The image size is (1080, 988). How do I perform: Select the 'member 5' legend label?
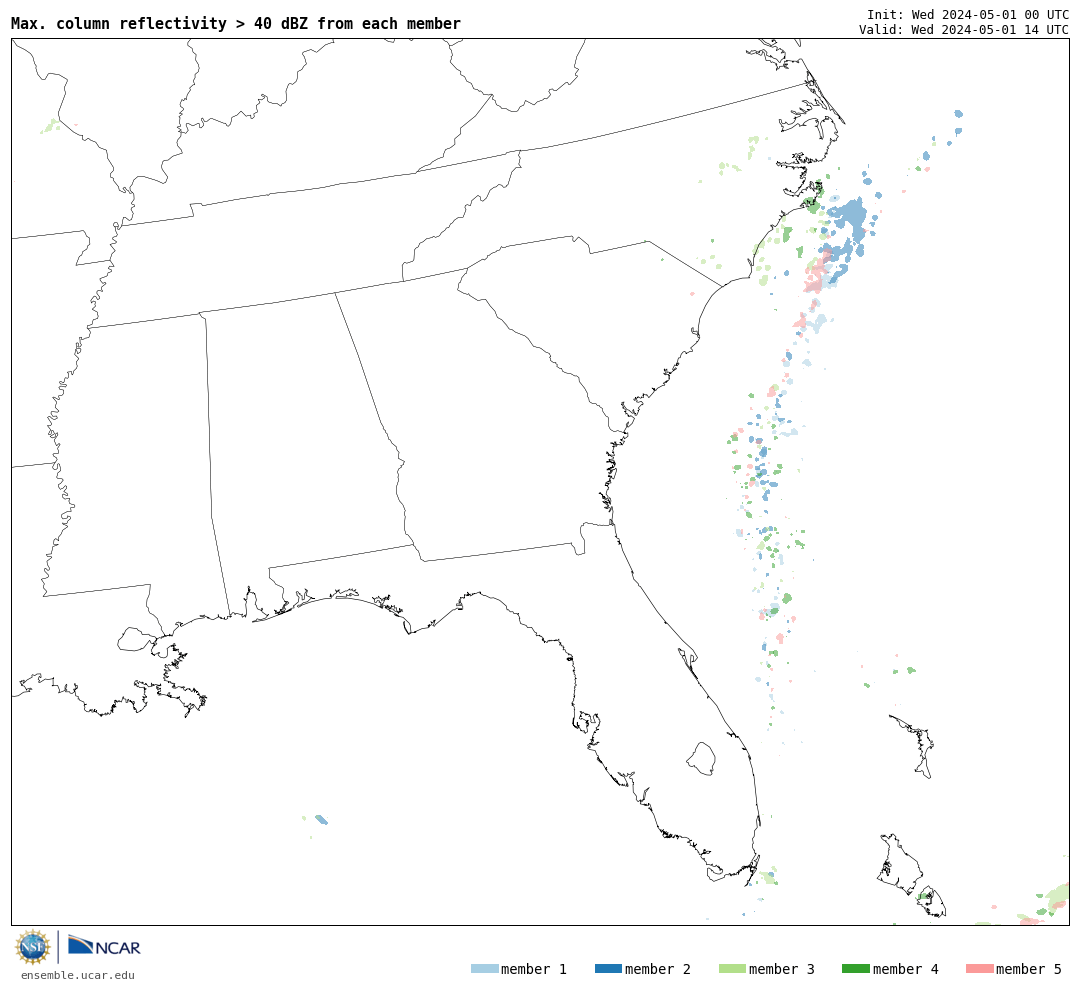1029,969
